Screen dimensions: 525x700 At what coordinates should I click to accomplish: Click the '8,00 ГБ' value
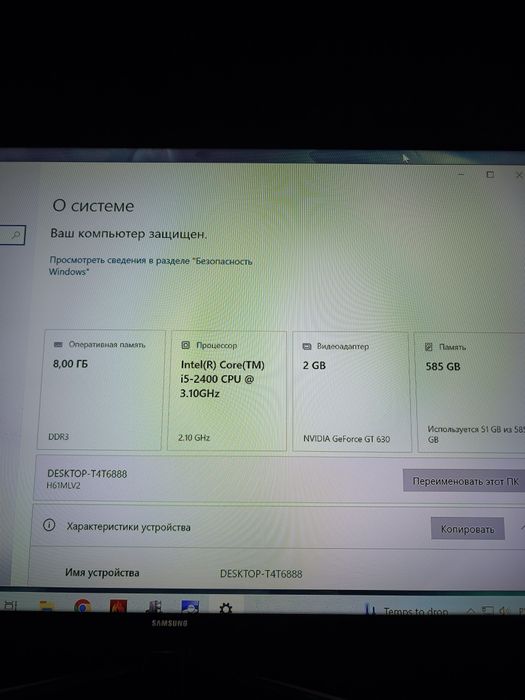click(x=71, y=364)
